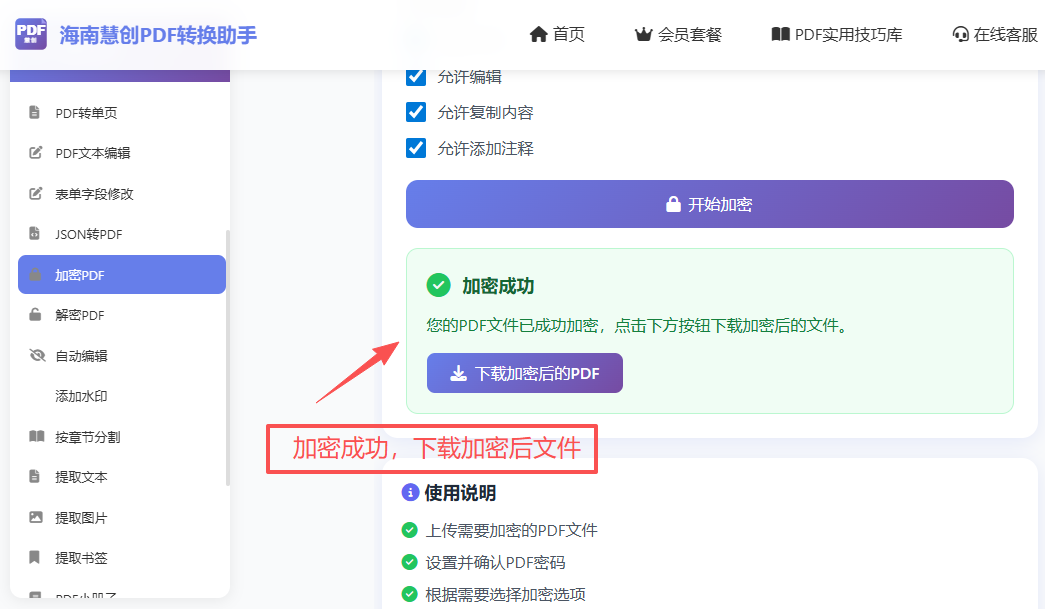Open the 在线客服 navigation item

[995, 34]
